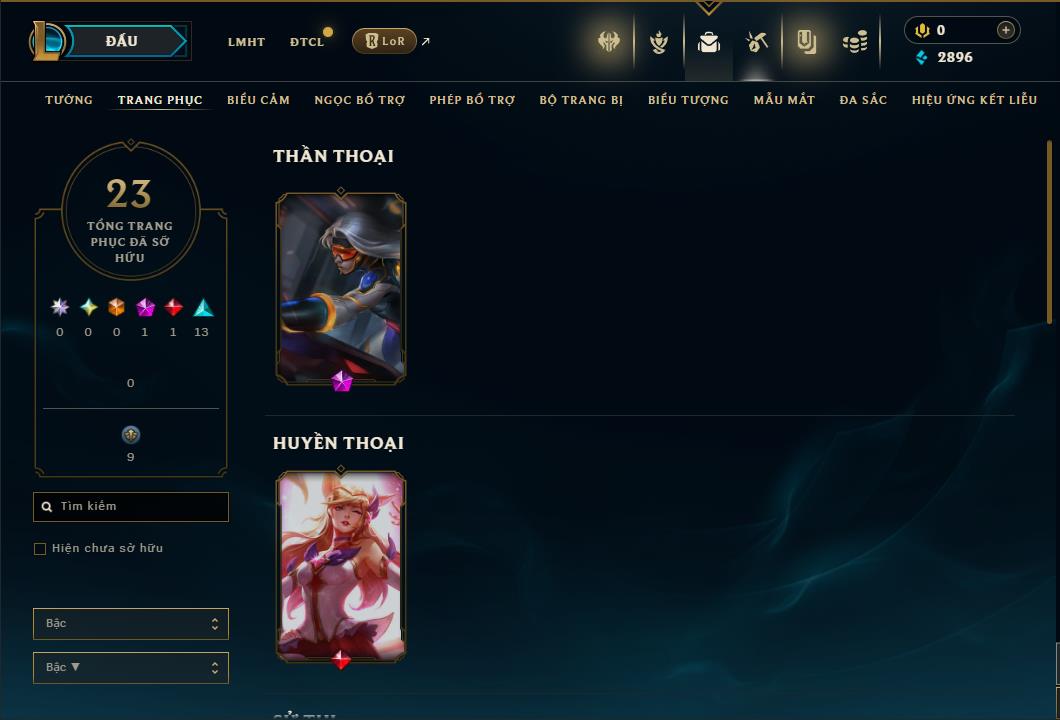Viewport: 1060px width, 720px height.
Task: Expand the "Bậc ▼" sort dropdown
Action: coord(130,667)
